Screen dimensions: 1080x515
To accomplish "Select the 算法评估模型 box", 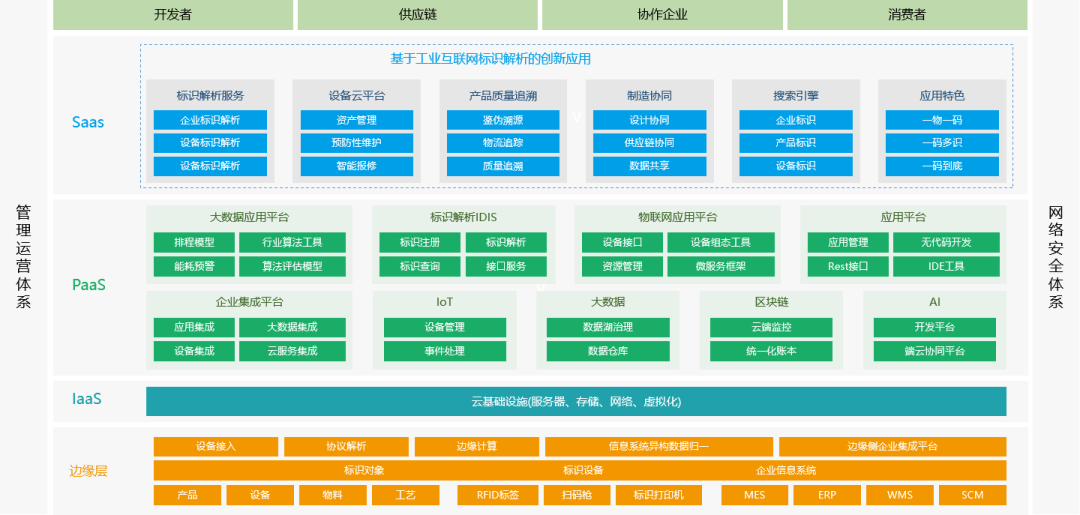I will click(x=293, y=266).
